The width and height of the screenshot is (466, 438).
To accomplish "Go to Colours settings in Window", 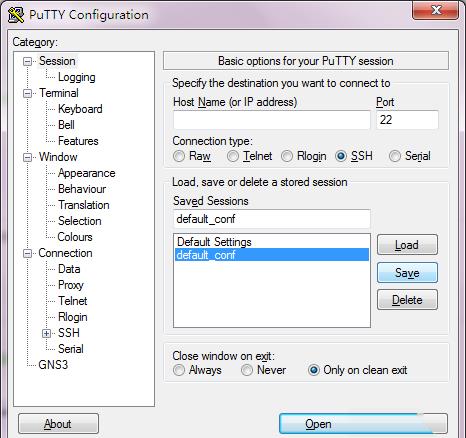I will coord(75,237).
